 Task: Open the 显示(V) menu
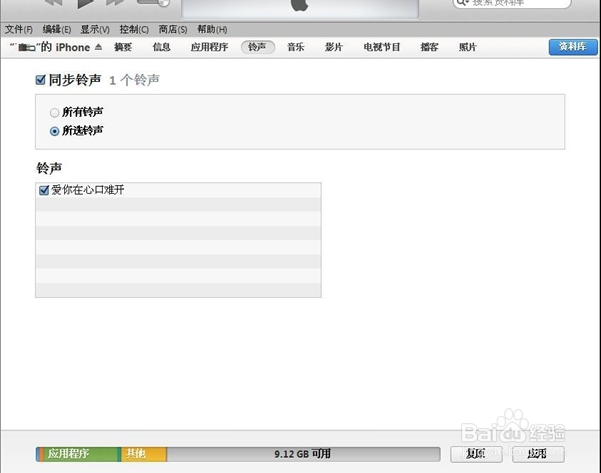95,30
